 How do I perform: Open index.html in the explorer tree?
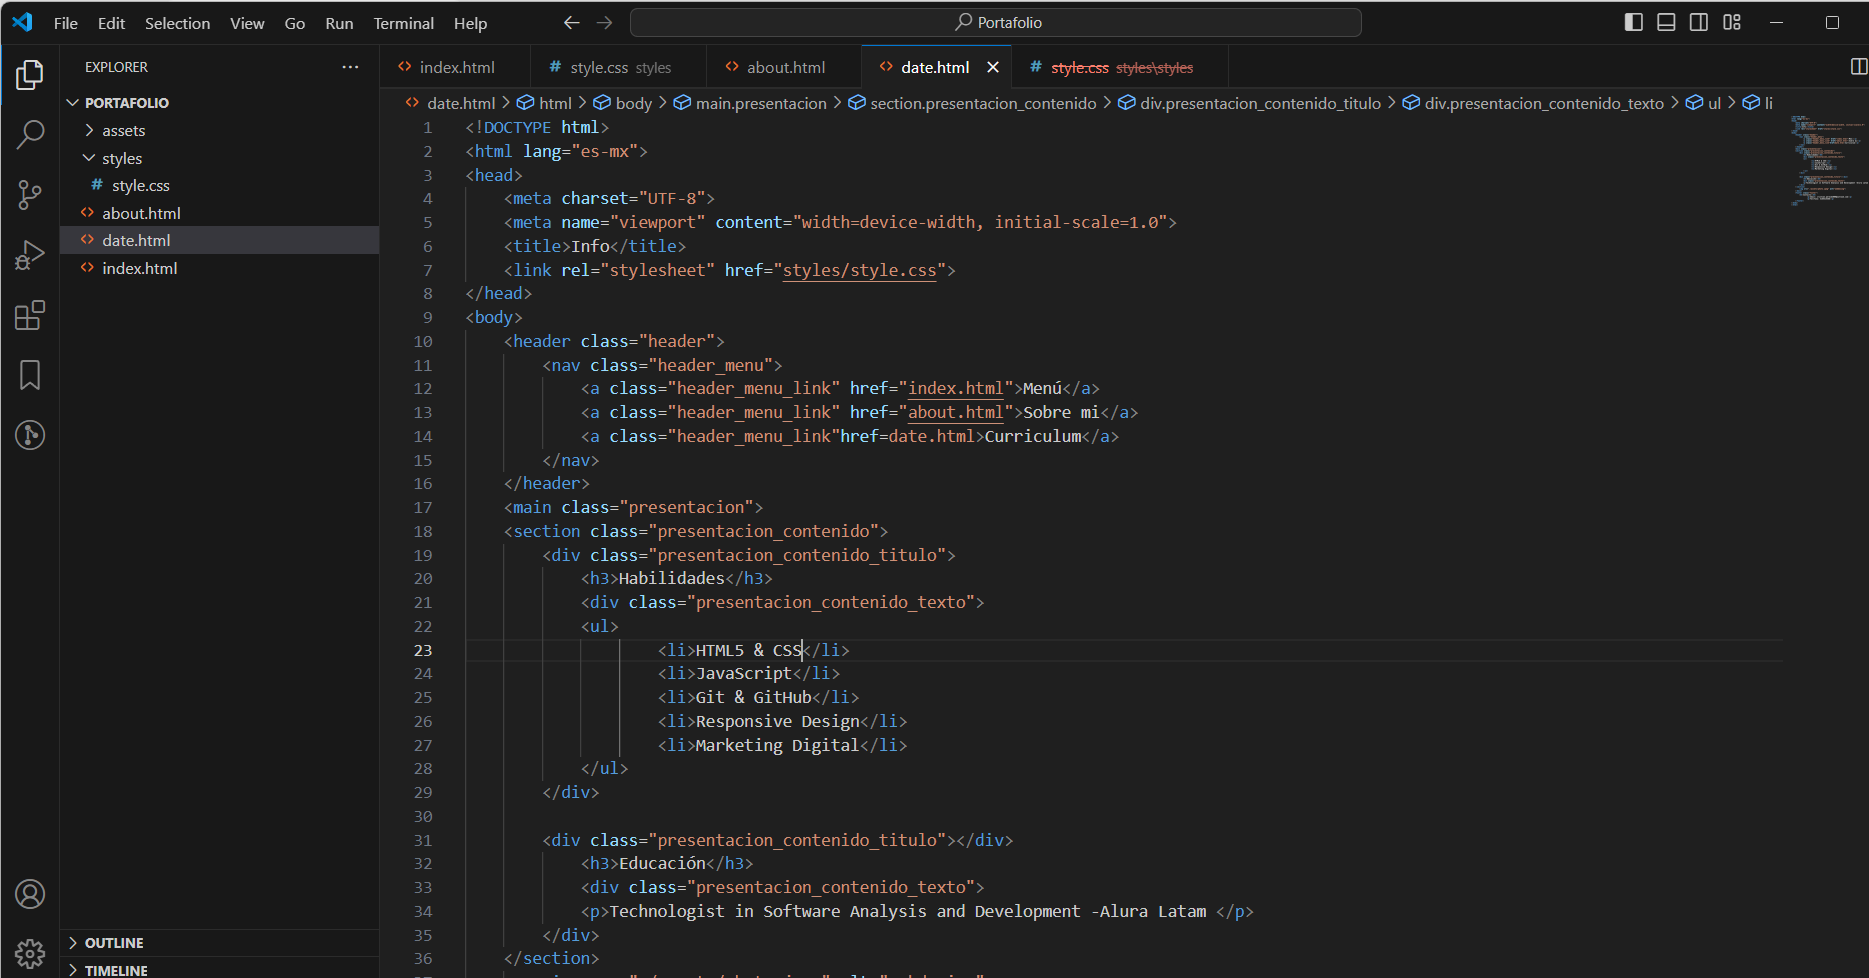pyautogui.click(x=219, y=268)
